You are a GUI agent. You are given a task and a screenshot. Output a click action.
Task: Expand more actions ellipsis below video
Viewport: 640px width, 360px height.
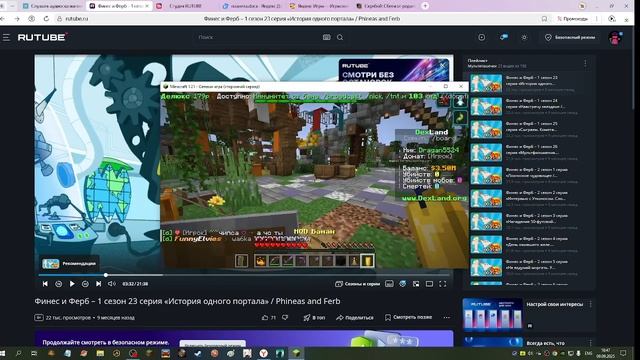(x=447, y=317)
